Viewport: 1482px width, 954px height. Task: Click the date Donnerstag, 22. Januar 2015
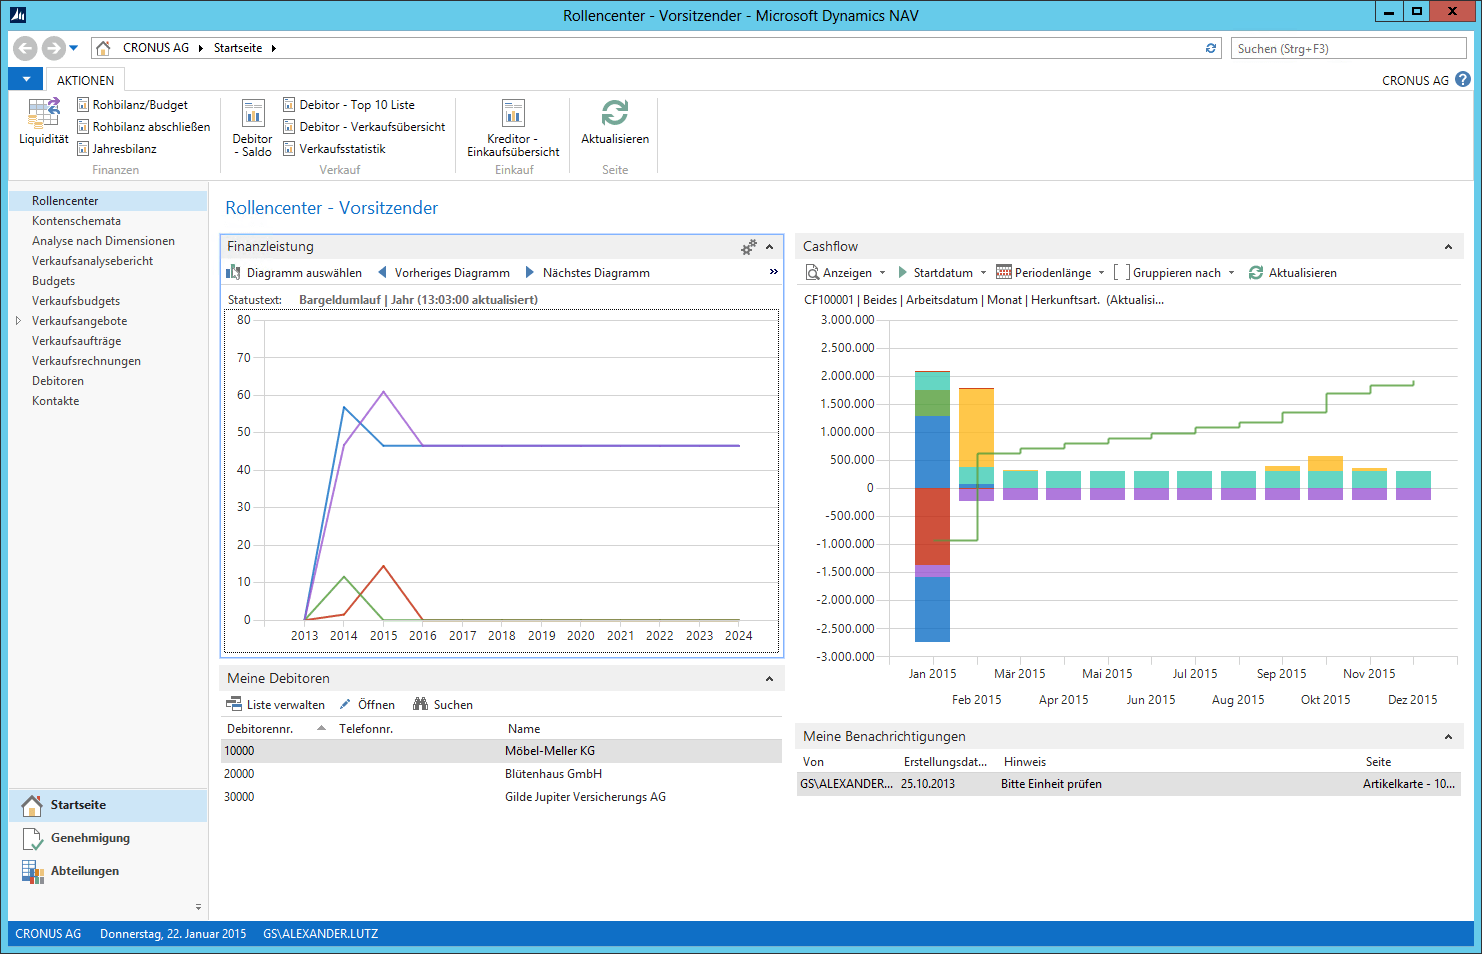tap(173, 934)
